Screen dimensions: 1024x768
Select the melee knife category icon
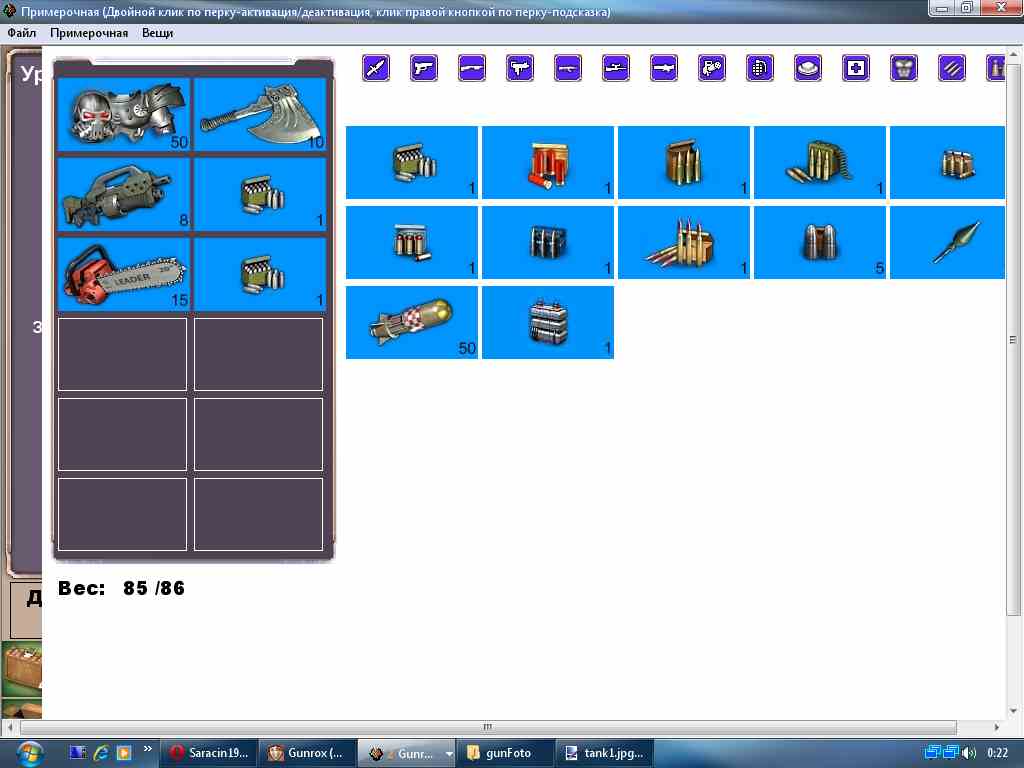[376, 68]
